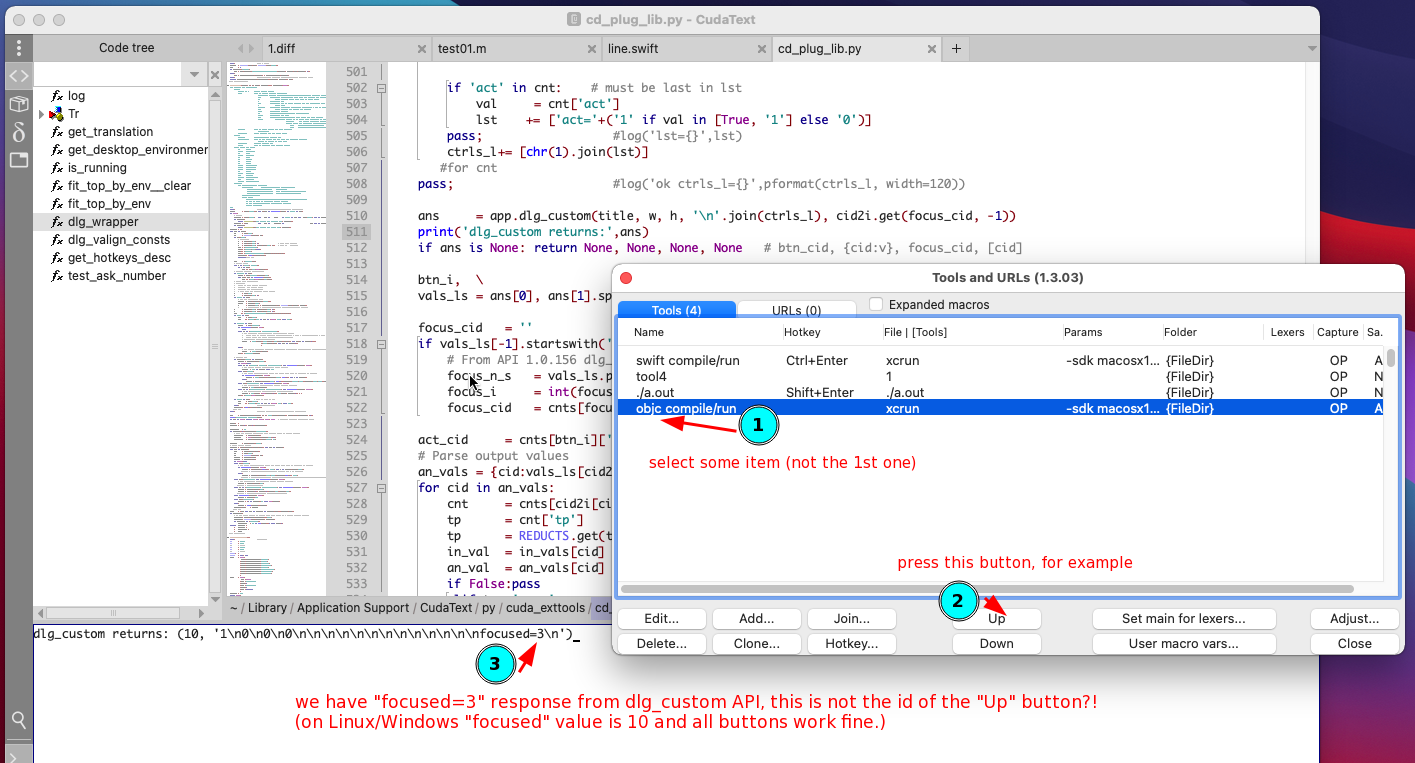
Task: Click the Hotkey... button
Action: (x=851, y=644)
